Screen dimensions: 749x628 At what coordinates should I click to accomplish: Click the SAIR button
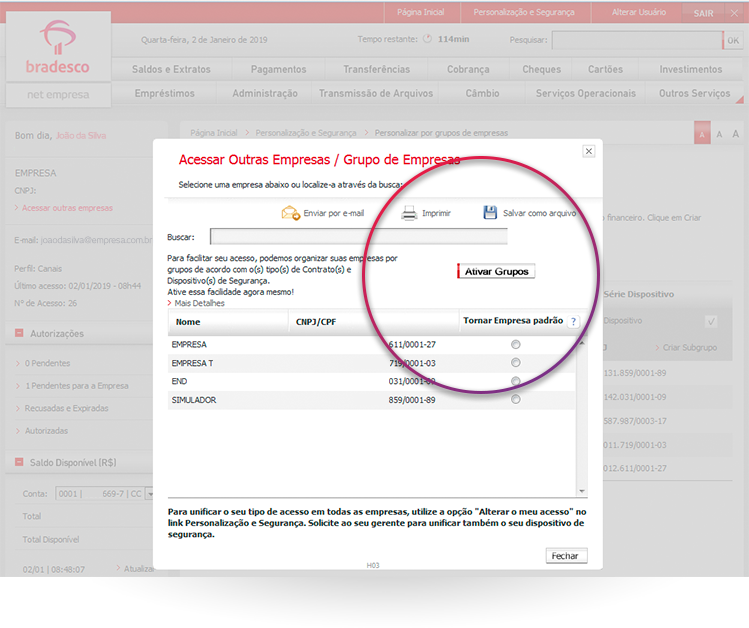point(703,13)
